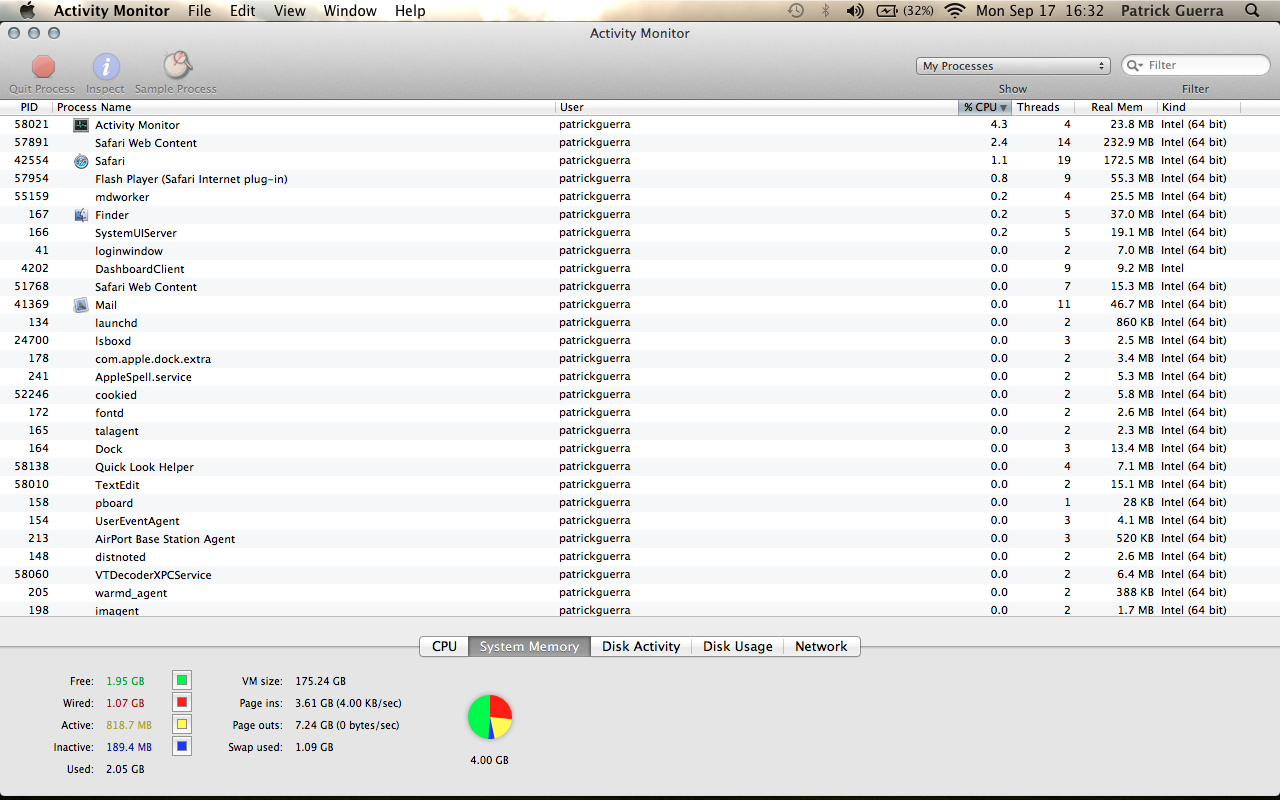Select the Activity Monitor process icon
Viewport: 1280px width, 800px height.
[x=81, y=125]
